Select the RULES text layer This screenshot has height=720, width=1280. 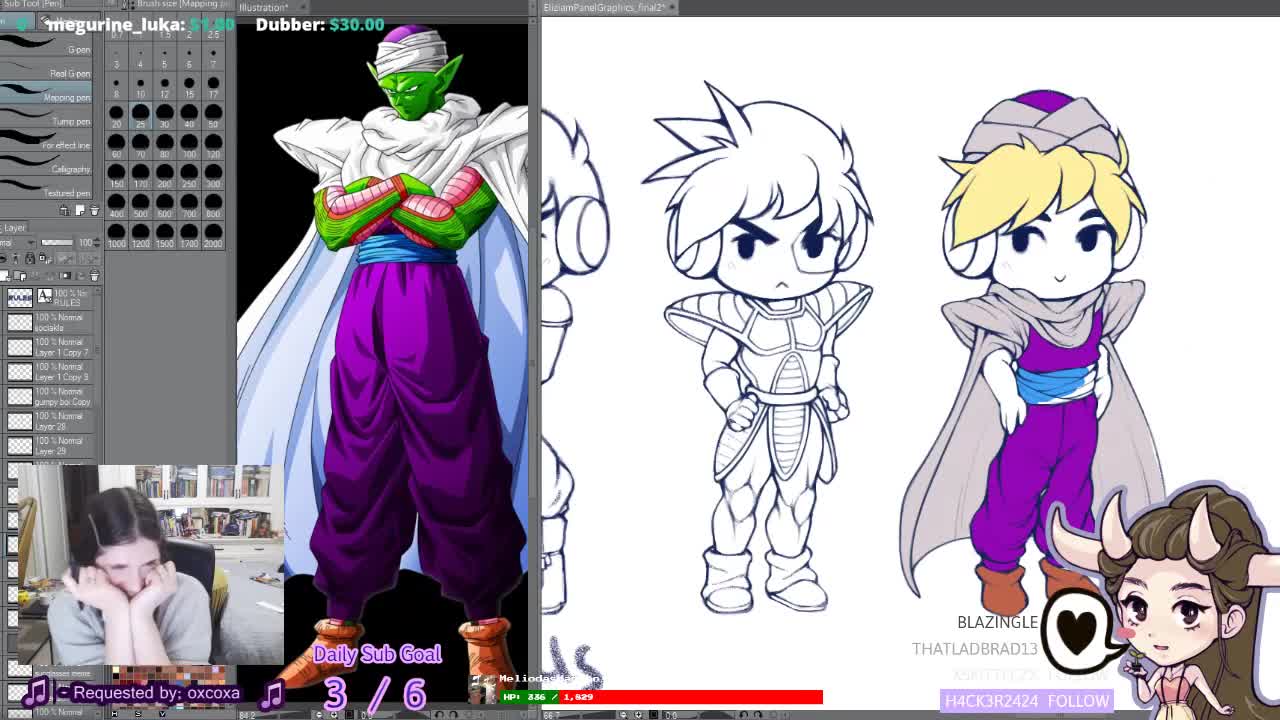[50, 297]
